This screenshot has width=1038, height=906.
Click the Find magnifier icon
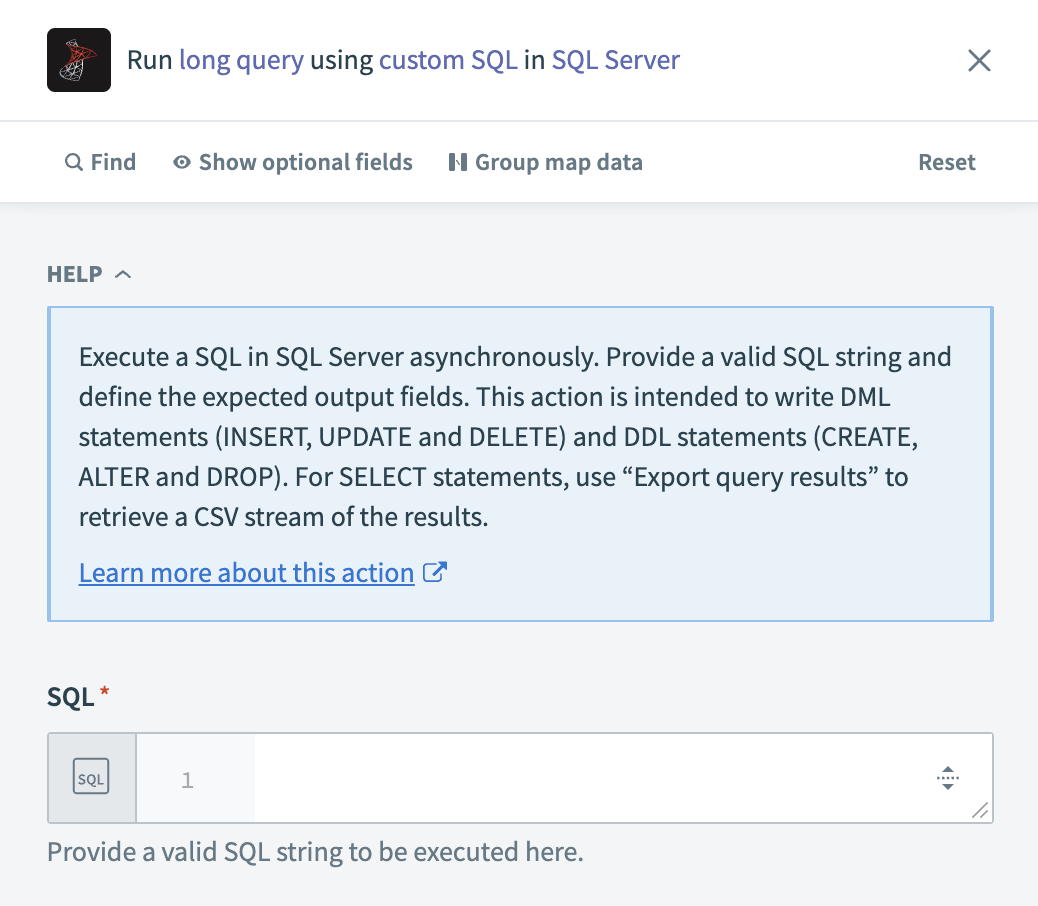tap(73, 161)
